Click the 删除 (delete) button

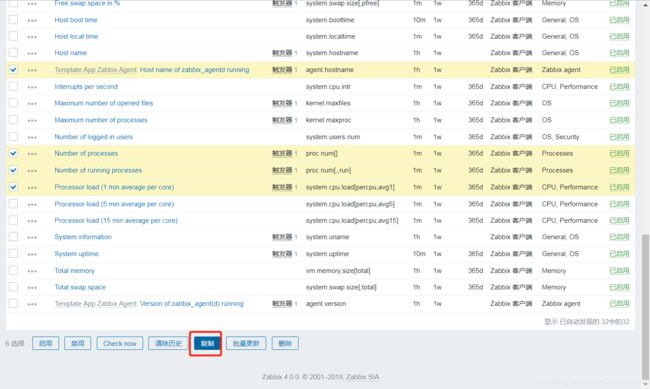tap(285, 343)
